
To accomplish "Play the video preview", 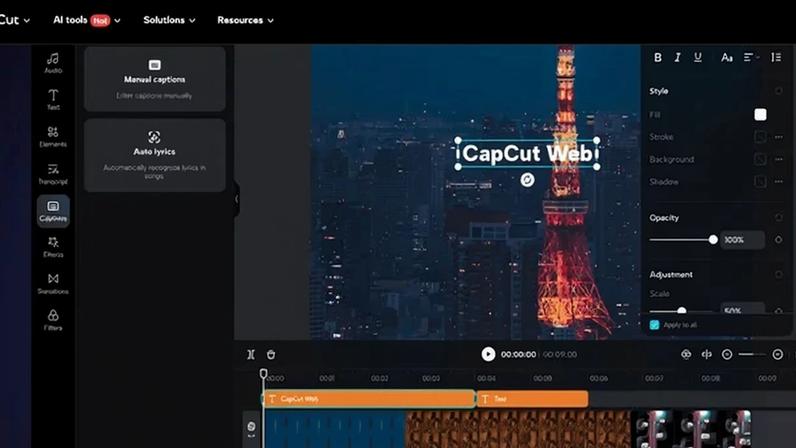I will coord(488,354).
